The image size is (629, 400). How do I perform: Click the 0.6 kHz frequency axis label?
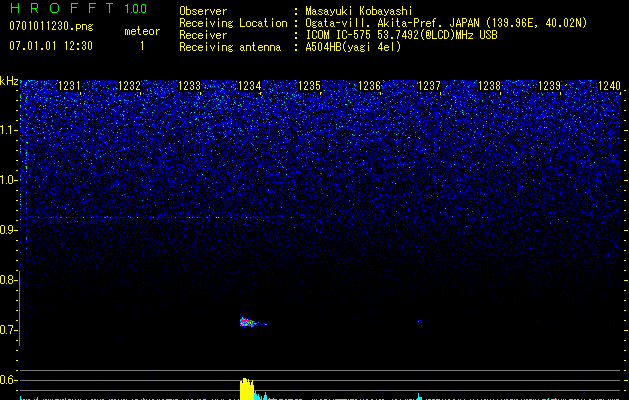point(7,380)
